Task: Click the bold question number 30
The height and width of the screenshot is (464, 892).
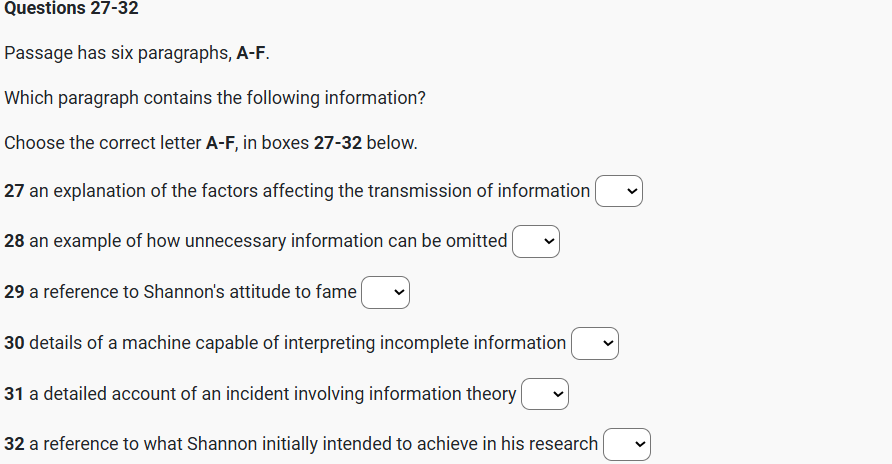Action: point(14,343)
